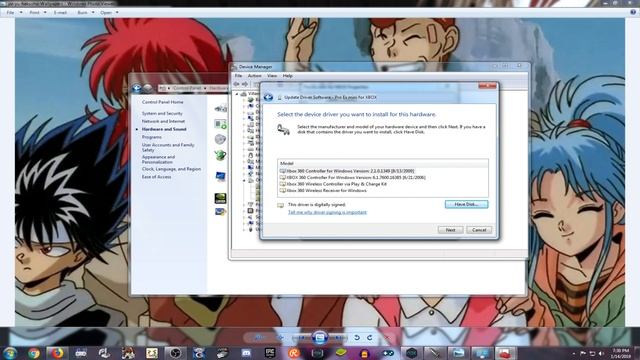Open Discord from taskbar

pos(246,353)
